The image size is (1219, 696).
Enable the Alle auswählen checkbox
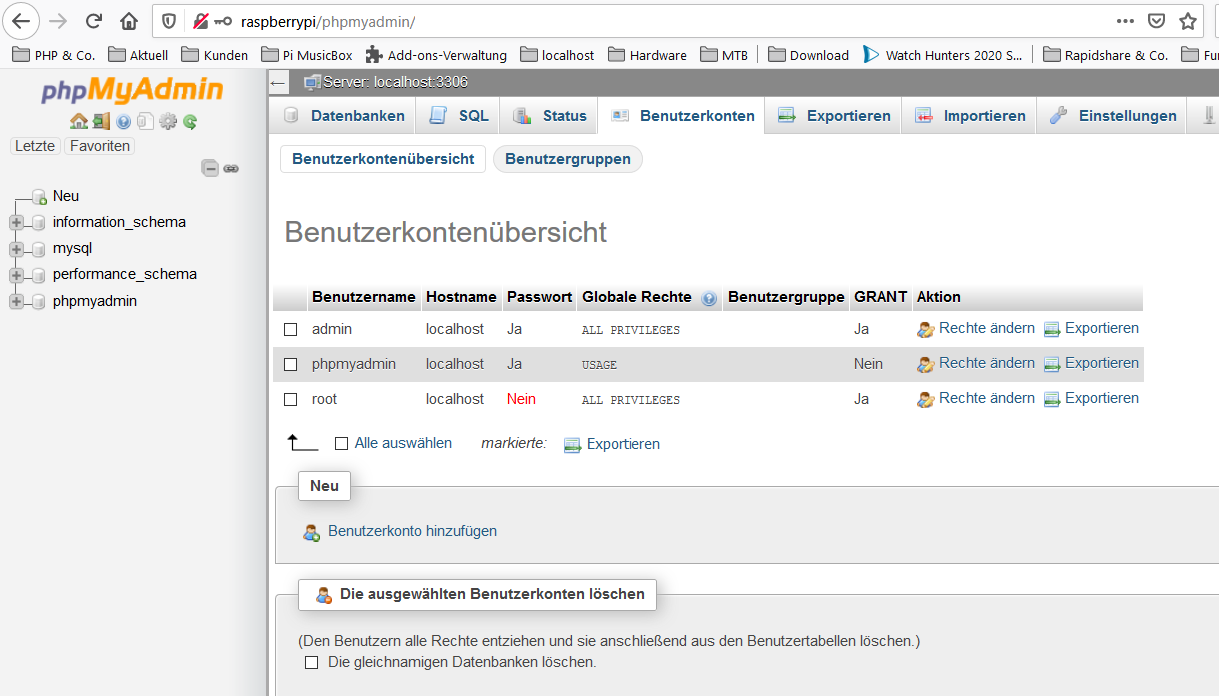pyautogui.click(x=341, y=443)
